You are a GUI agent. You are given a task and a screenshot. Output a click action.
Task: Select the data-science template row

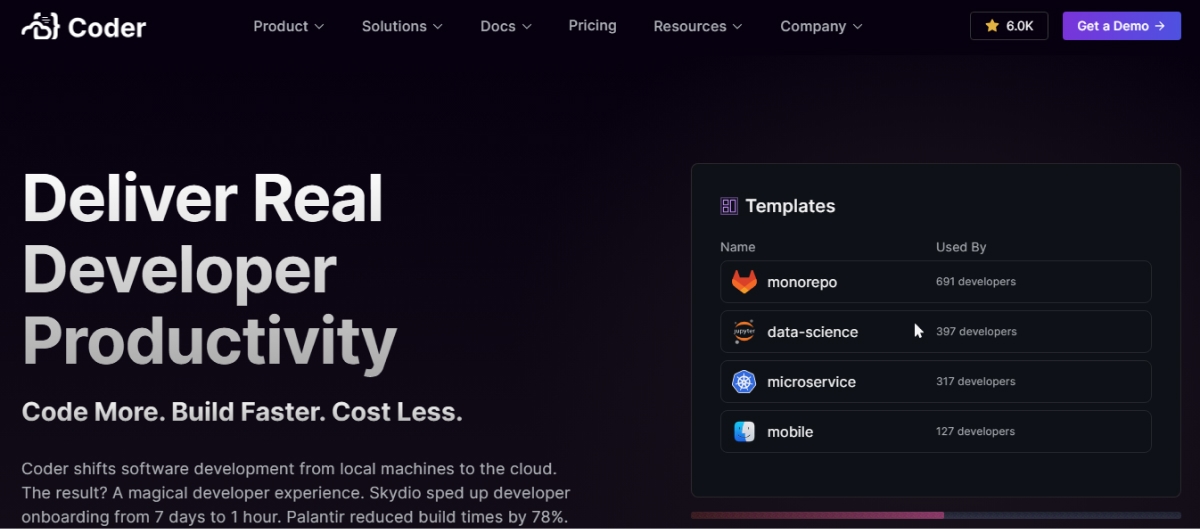pyautogui.click(x=935, y=332)
